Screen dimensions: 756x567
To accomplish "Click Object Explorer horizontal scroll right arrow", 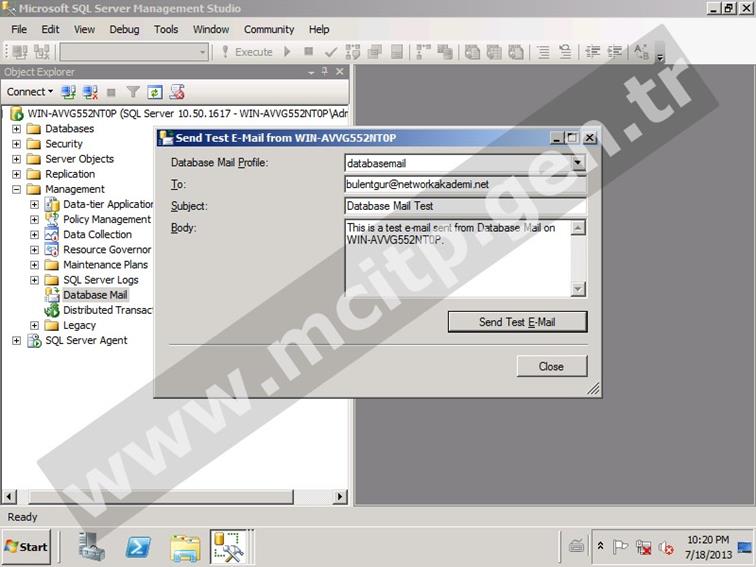I will pyautogui.click(x=340, y=496).
